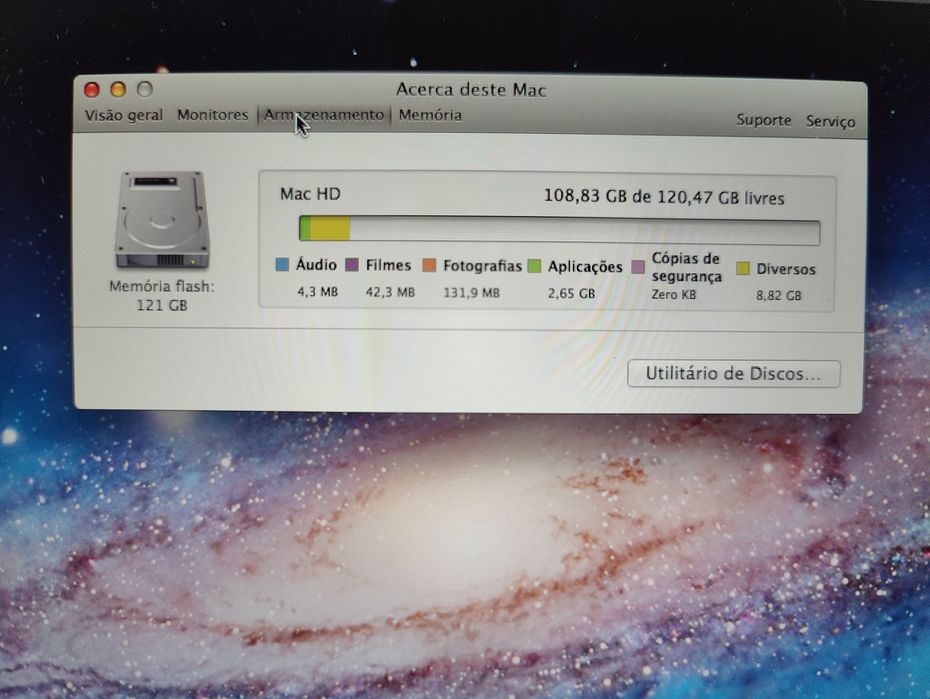Image resolution: width=930 pixels, height=699 pixels.
Task: Click the Cópias de segurança color swatch
Action: 638,267
